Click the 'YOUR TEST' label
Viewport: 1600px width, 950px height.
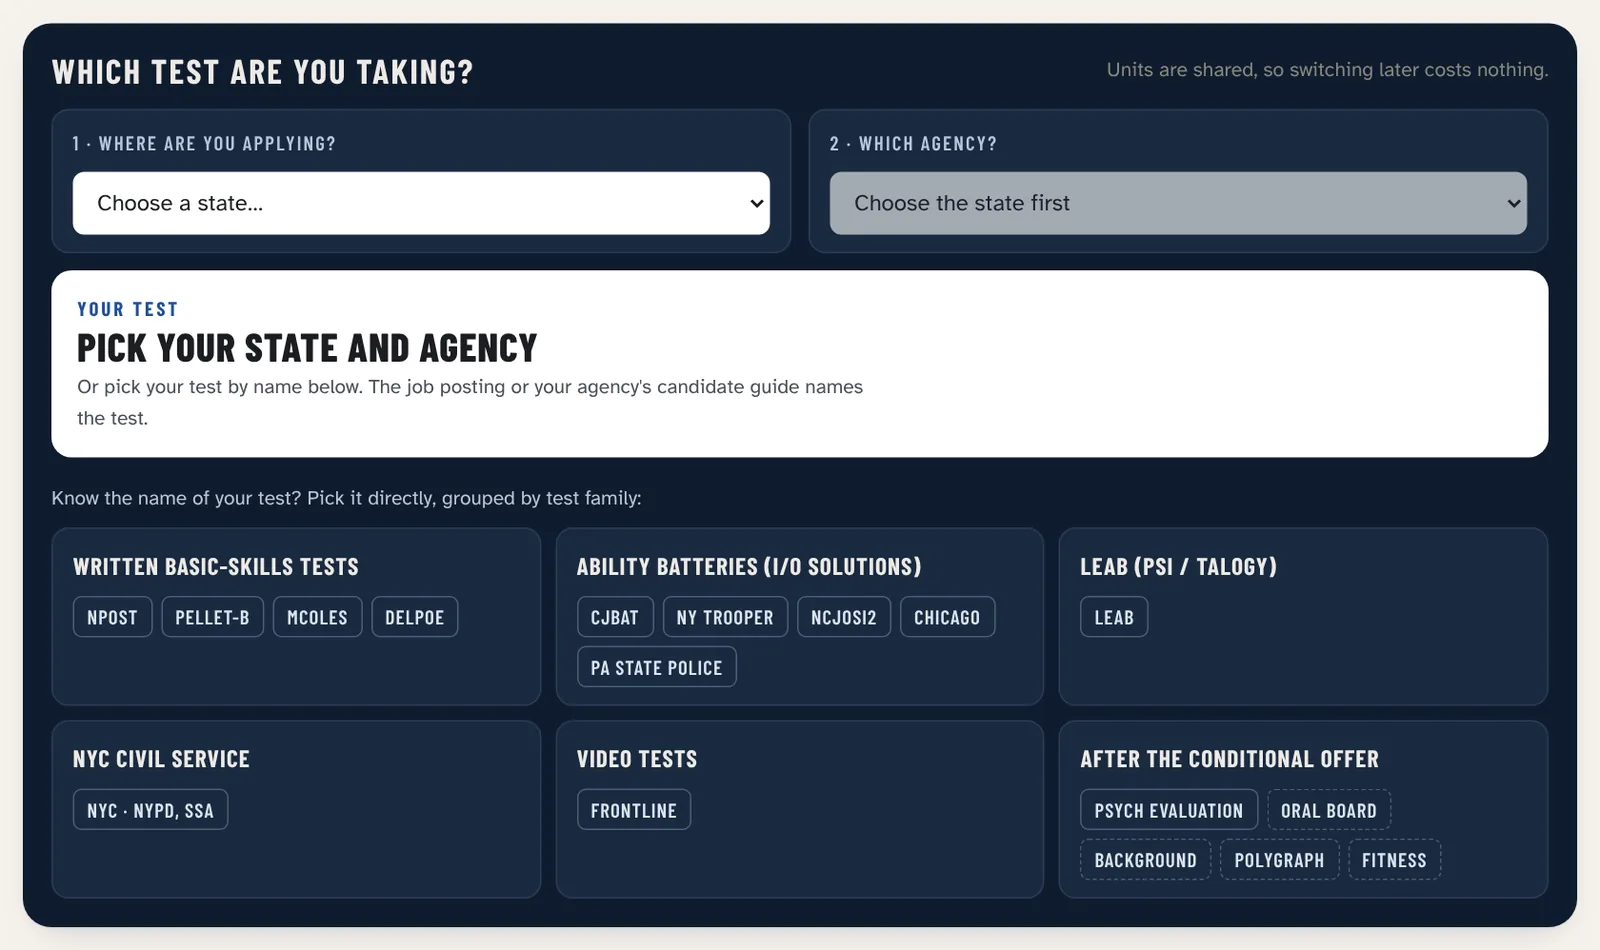[x=127, y=310]
